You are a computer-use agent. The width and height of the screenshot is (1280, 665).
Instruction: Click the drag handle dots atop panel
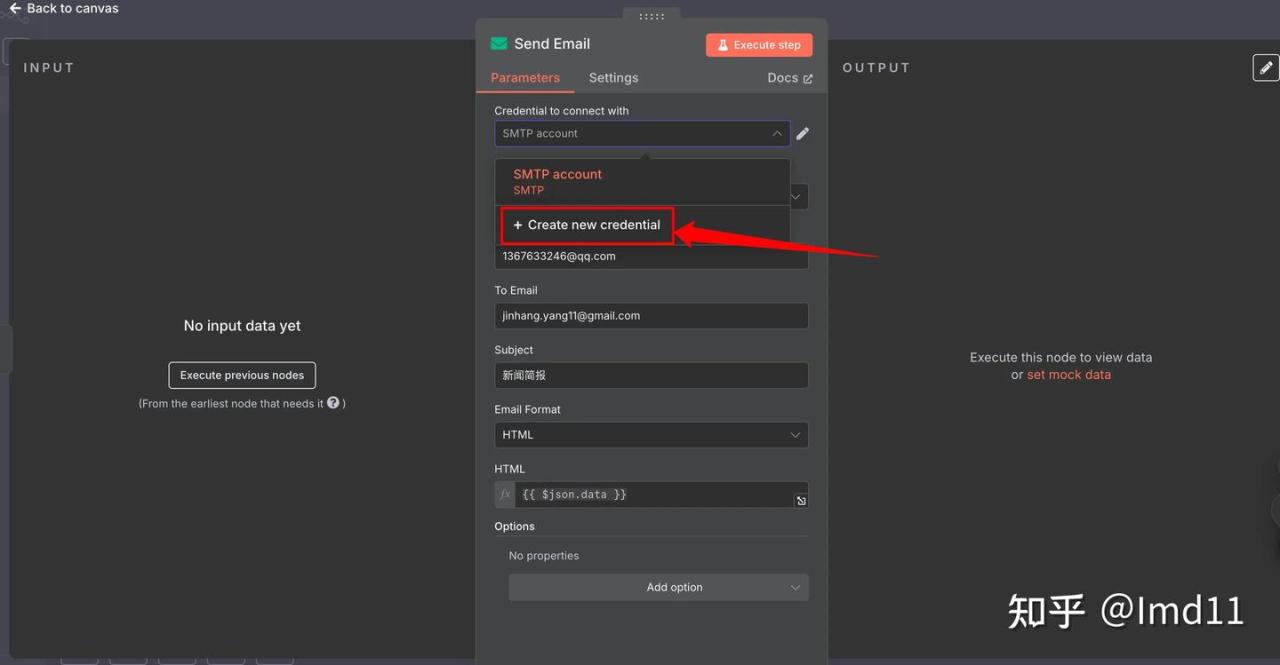tap(651, 16)
